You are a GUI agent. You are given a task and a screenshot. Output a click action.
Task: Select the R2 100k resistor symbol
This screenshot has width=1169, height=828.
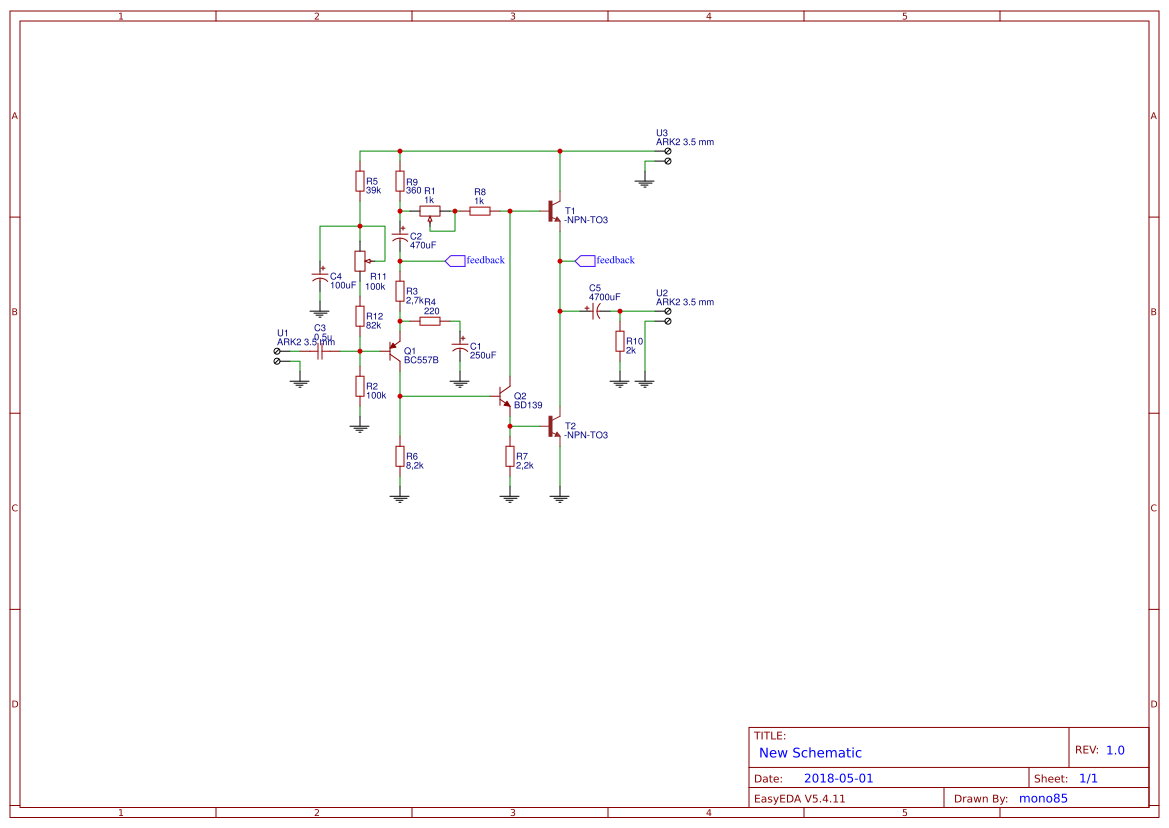click(360, 386)
